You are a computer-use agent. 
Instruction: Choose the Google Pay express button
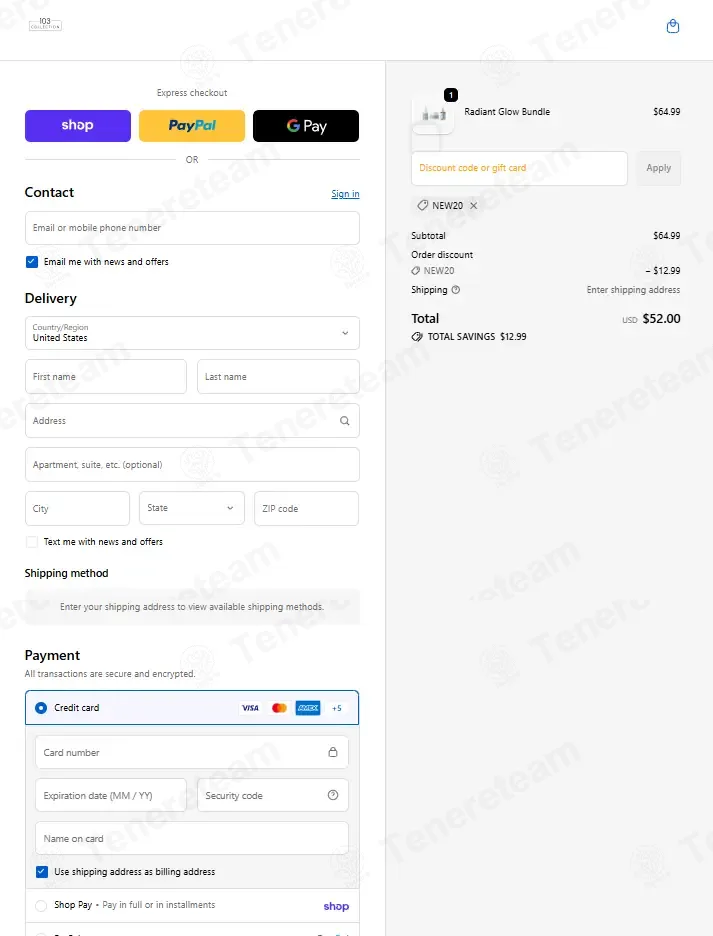click(306, 126)
